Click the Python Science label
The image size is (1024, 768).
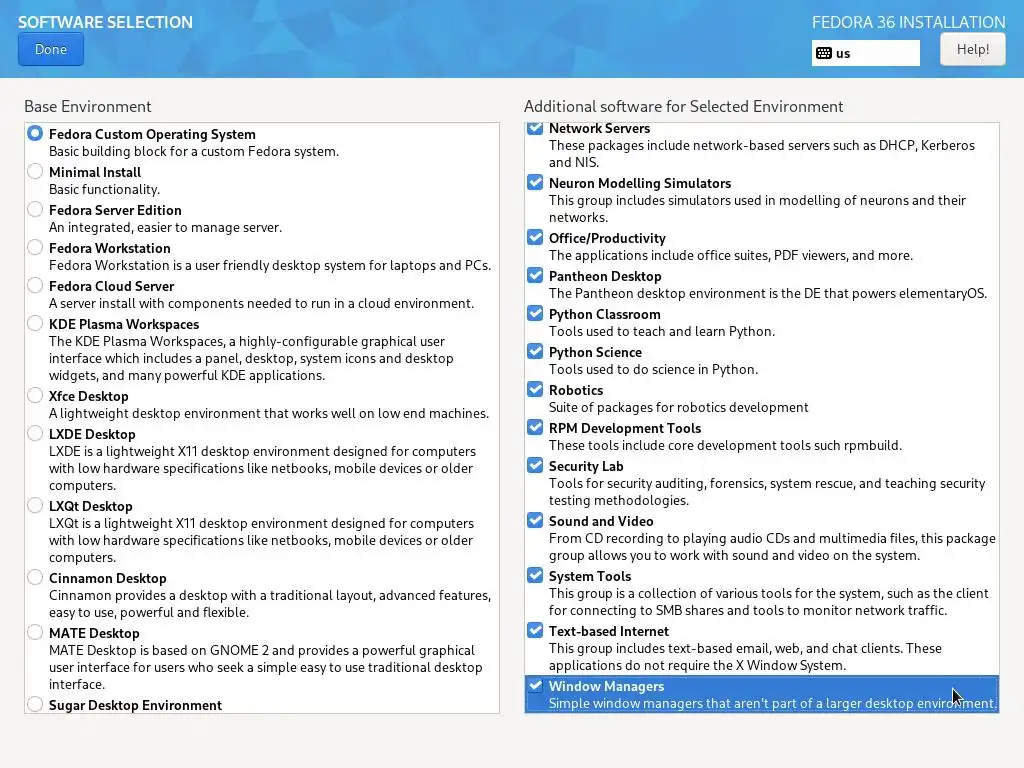[595, 353]
